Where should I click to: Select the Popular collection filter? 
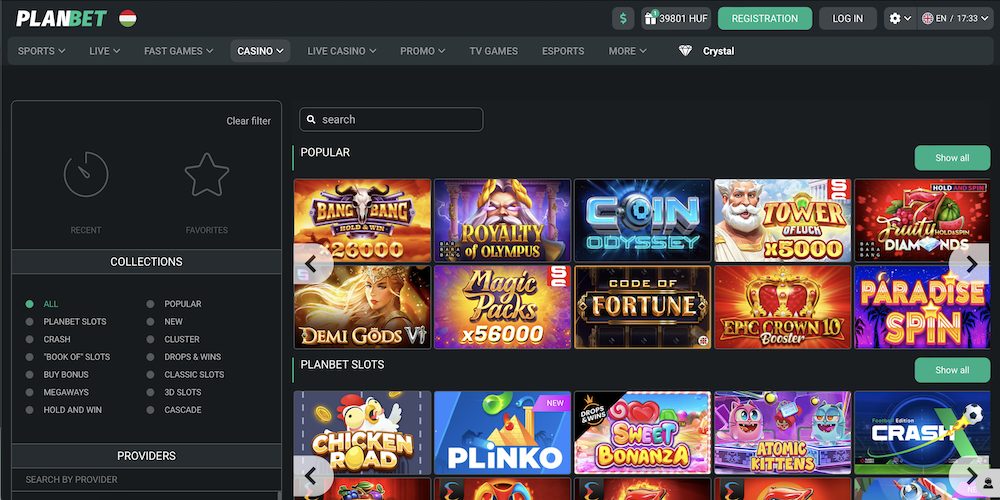182,304
